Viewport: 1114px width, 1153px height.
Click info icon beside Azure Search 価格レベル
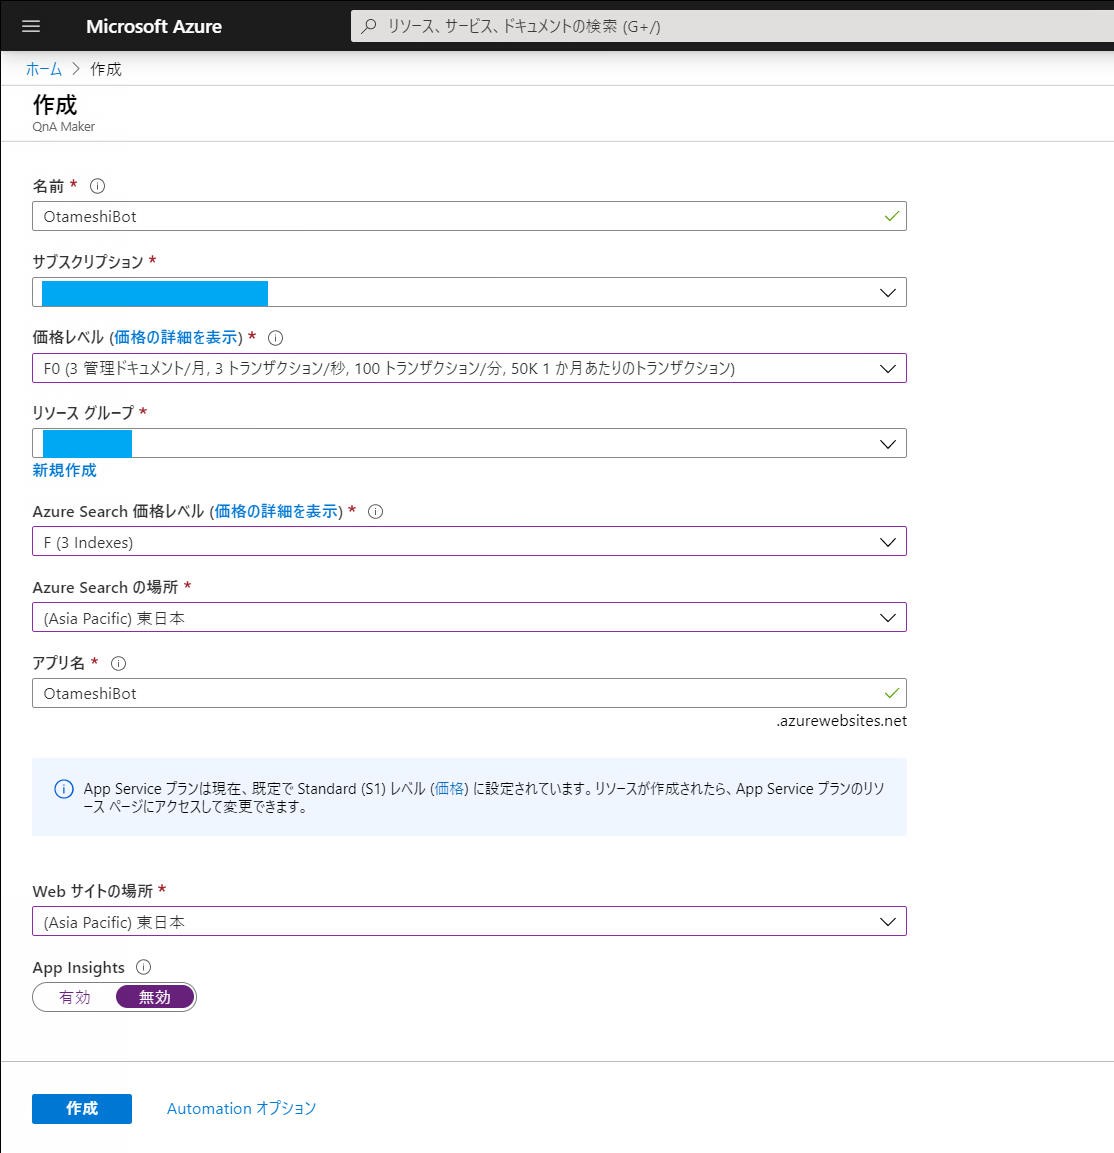(376, 512)
